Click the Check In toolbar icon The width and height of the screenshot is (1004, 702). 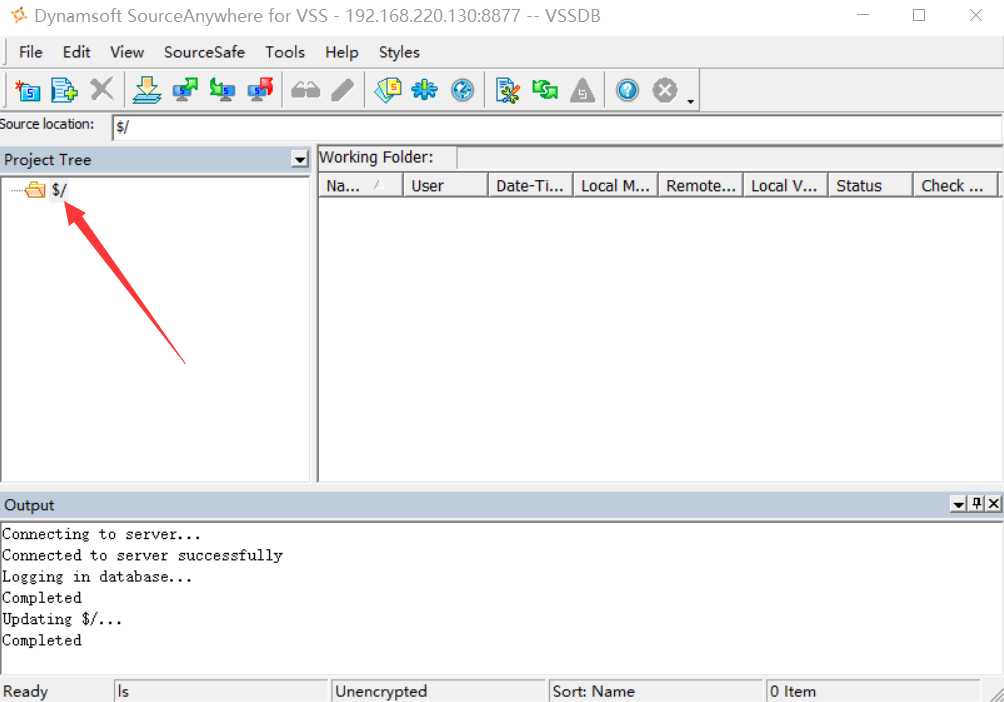point(222,90)
